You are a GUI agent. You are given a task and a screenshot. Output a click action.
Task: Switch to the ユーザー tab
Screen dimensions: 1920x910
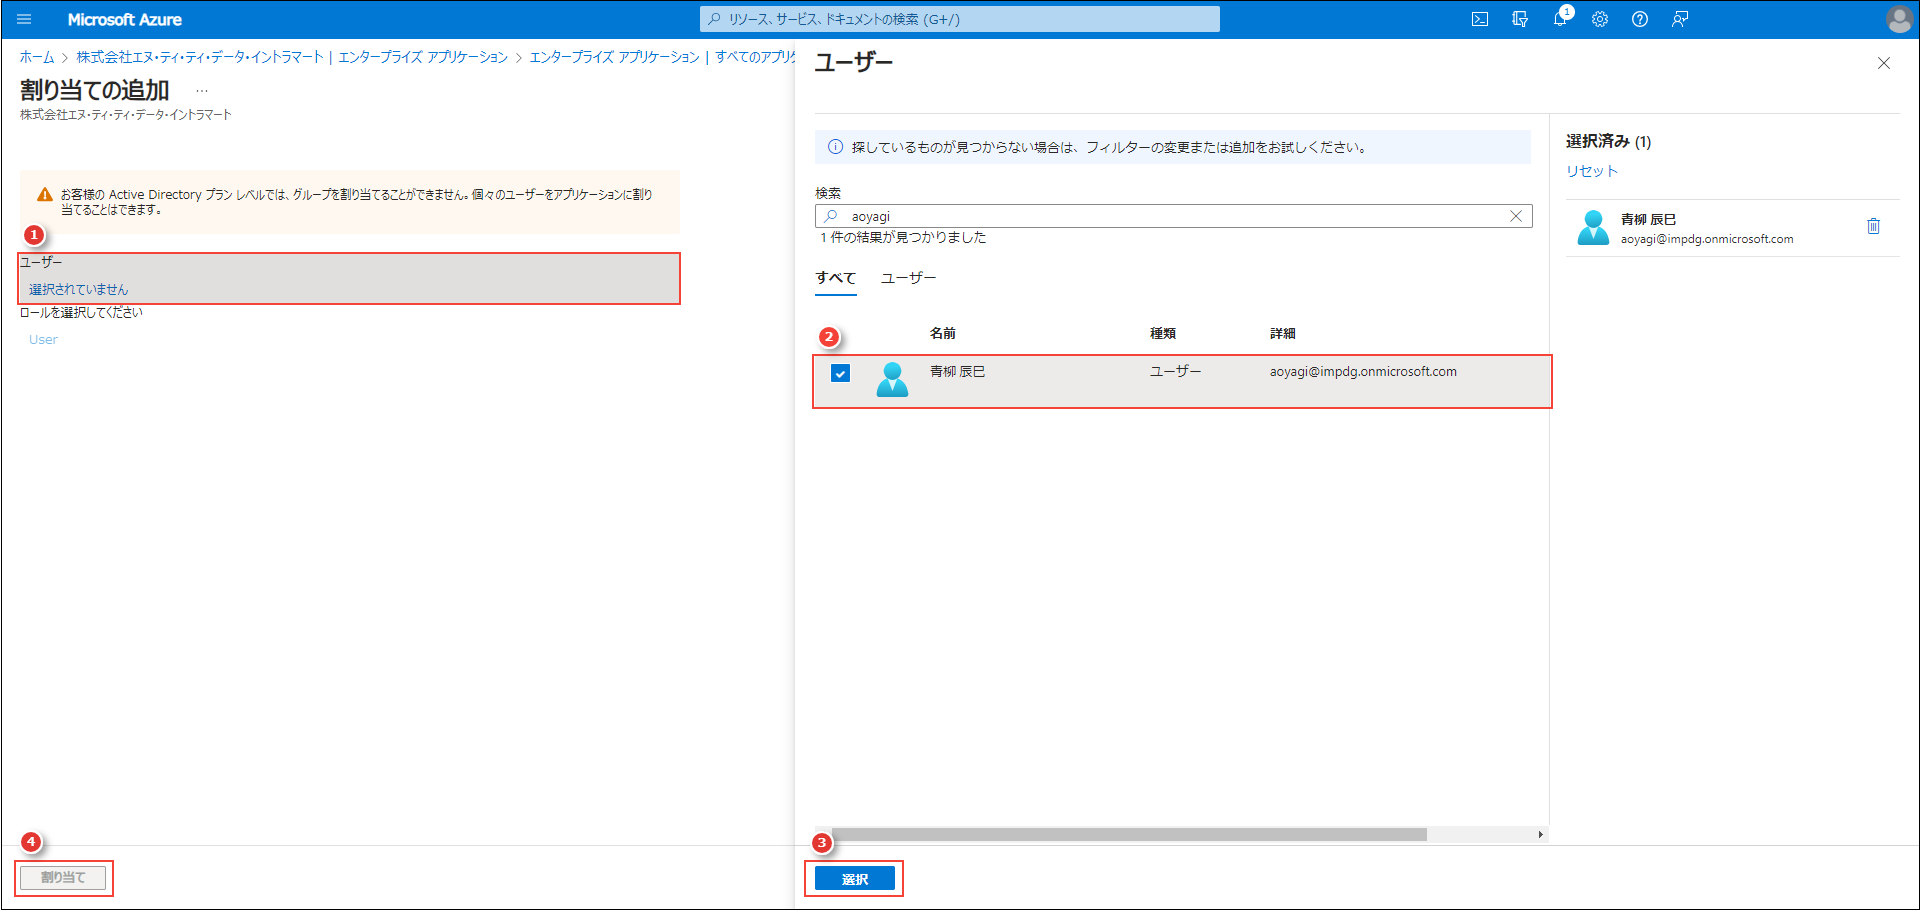[908, 278]
